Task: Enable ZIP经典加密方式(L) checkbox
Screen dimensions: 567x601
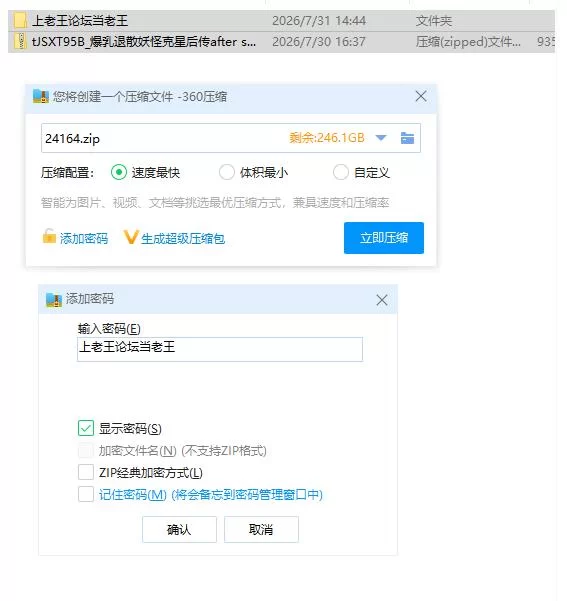Action: click(86, 472)
